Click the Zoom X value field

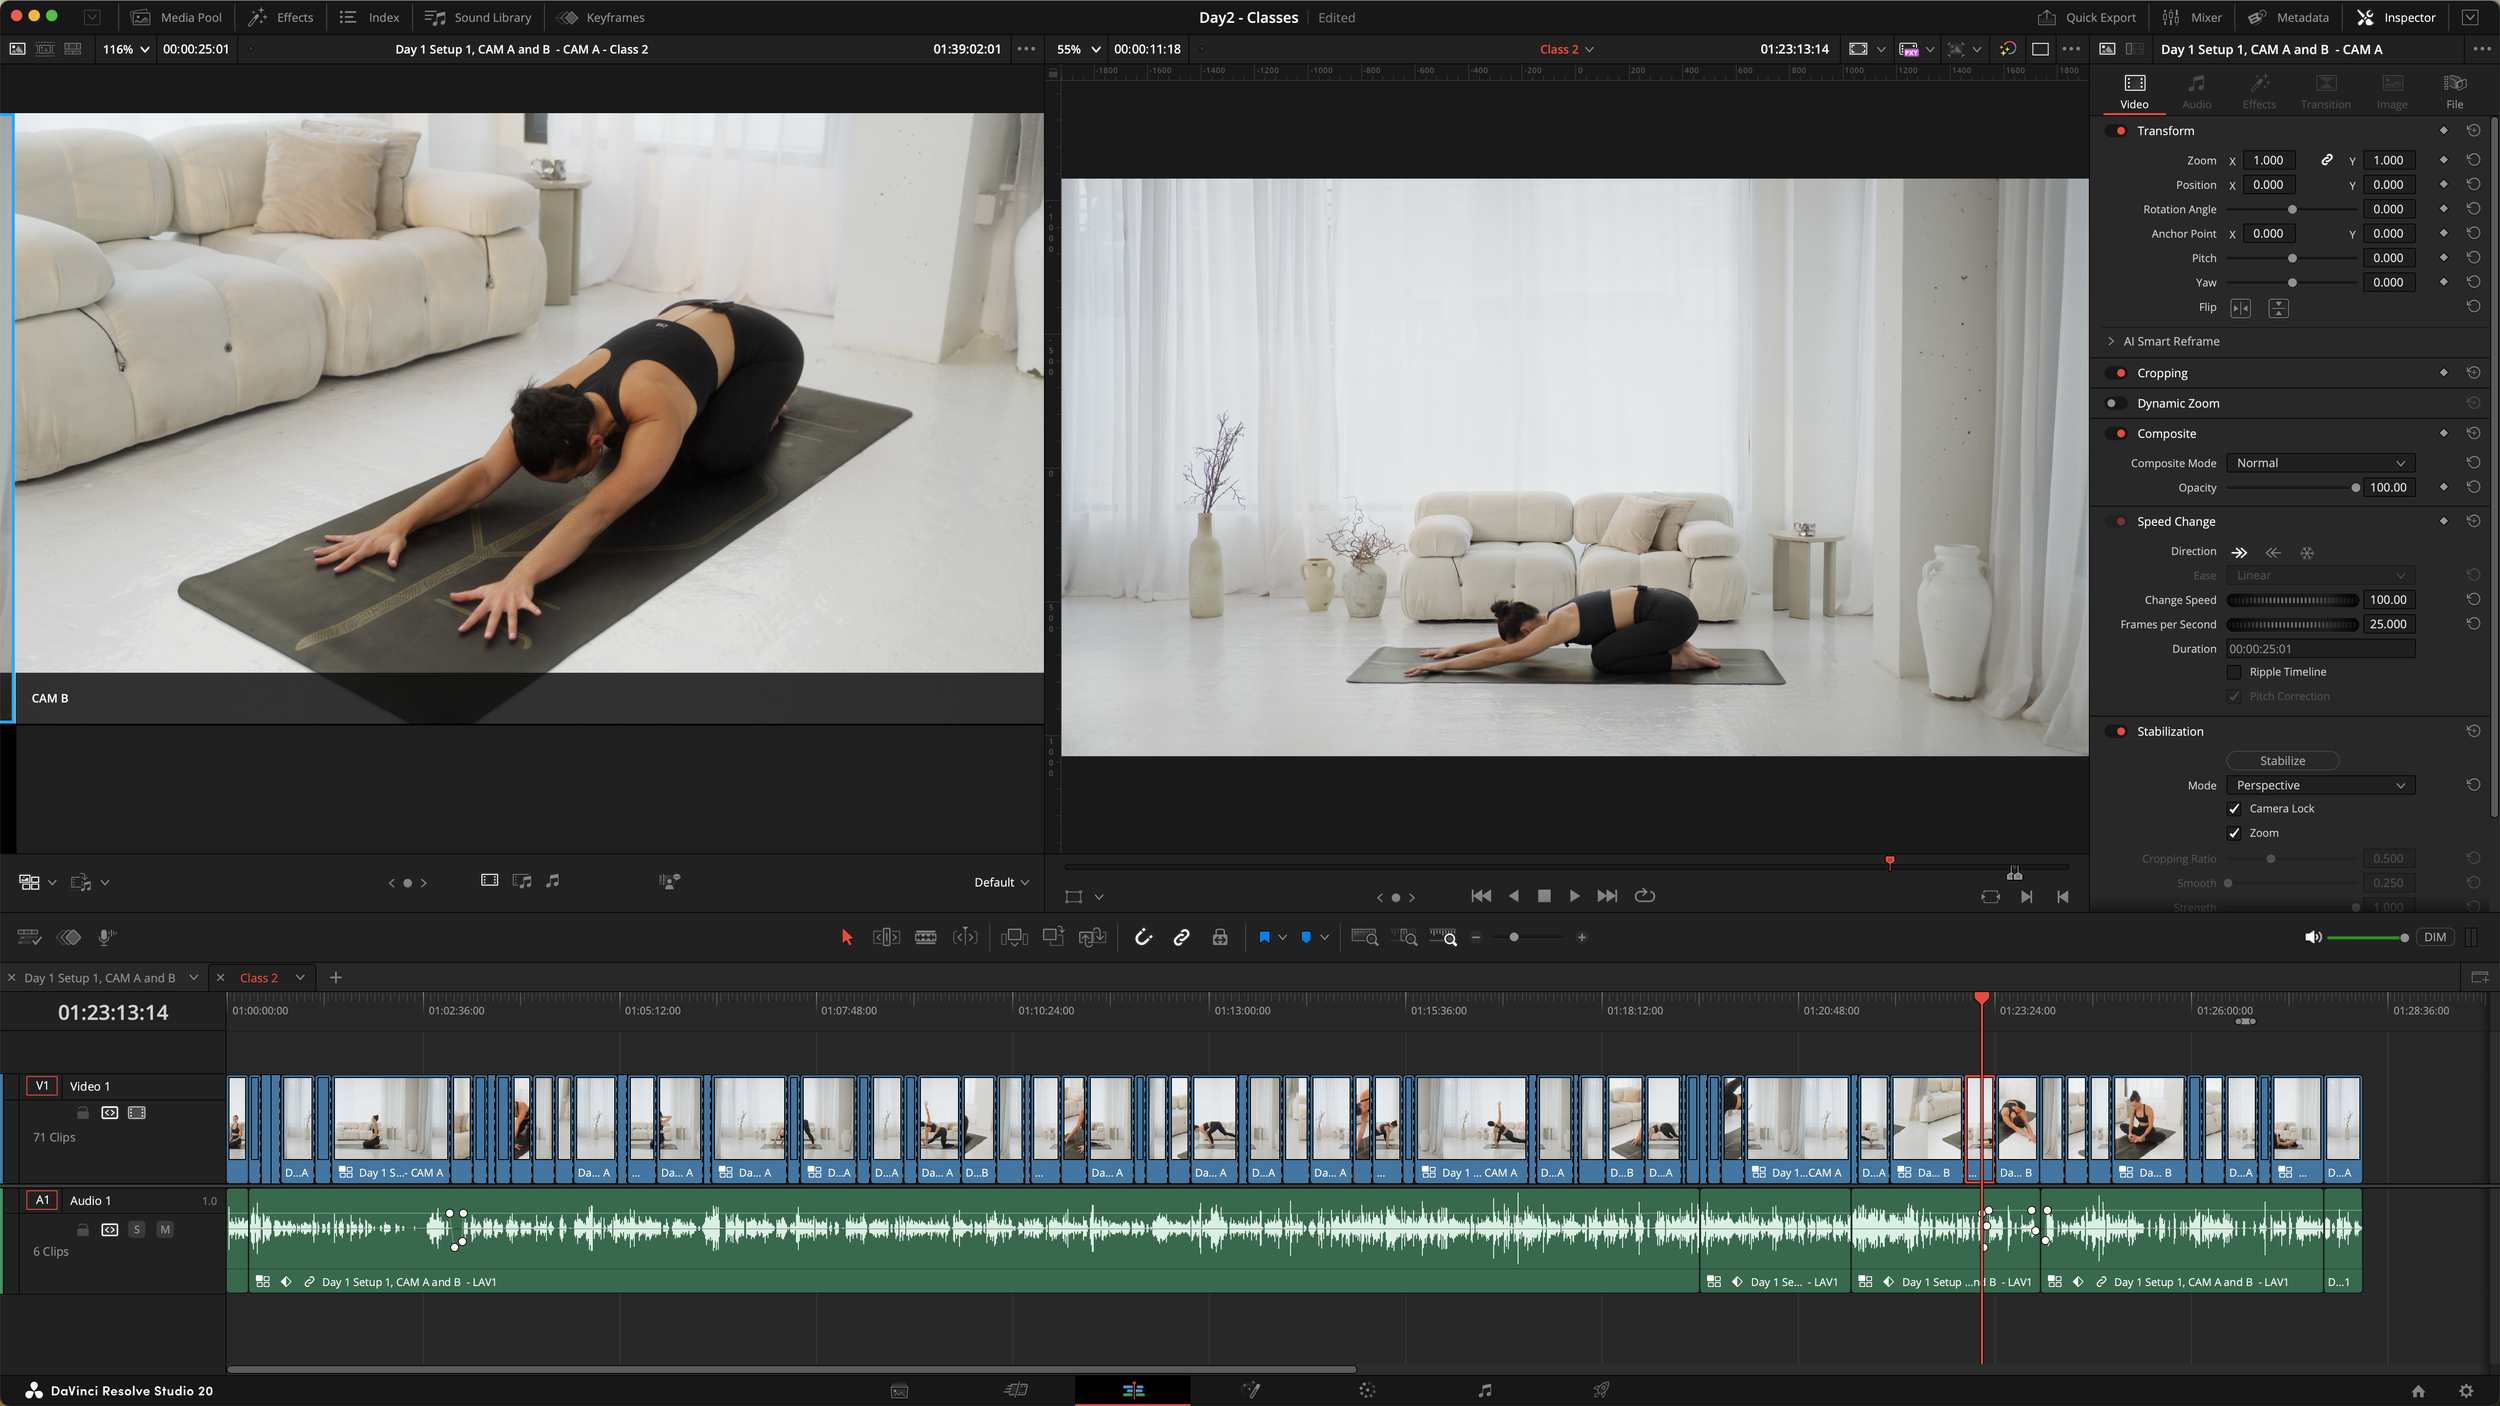[x=2268, y=160]
